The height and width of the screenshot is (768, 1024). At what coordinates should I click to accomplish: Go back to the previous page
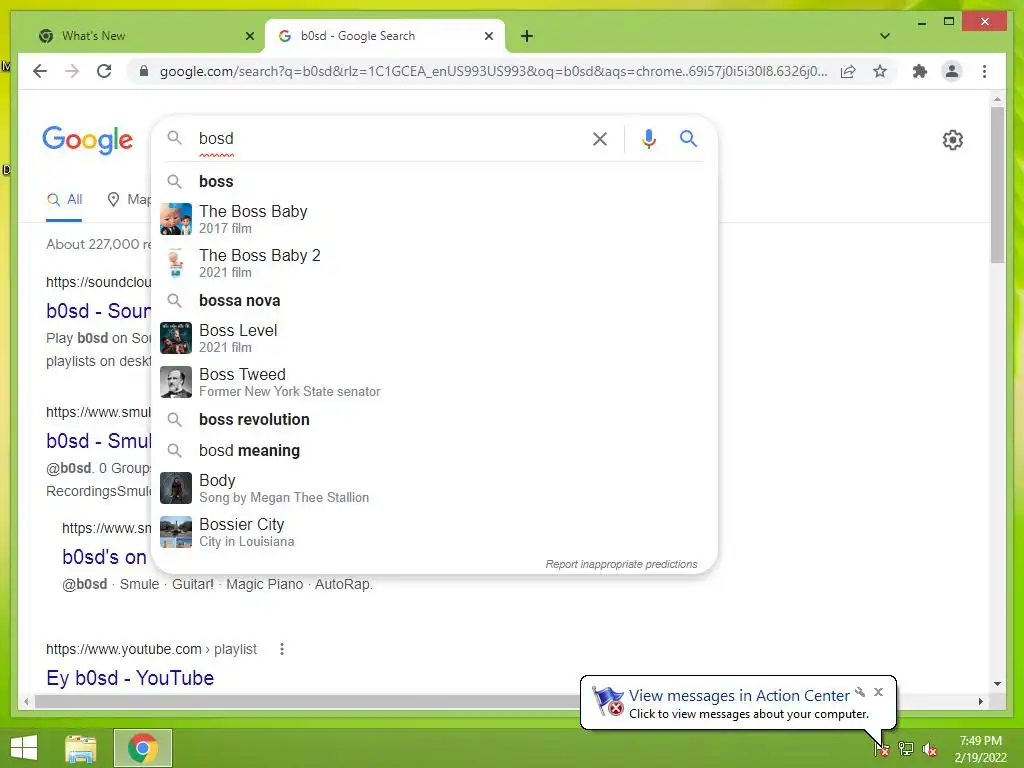(x=40, y=71)
